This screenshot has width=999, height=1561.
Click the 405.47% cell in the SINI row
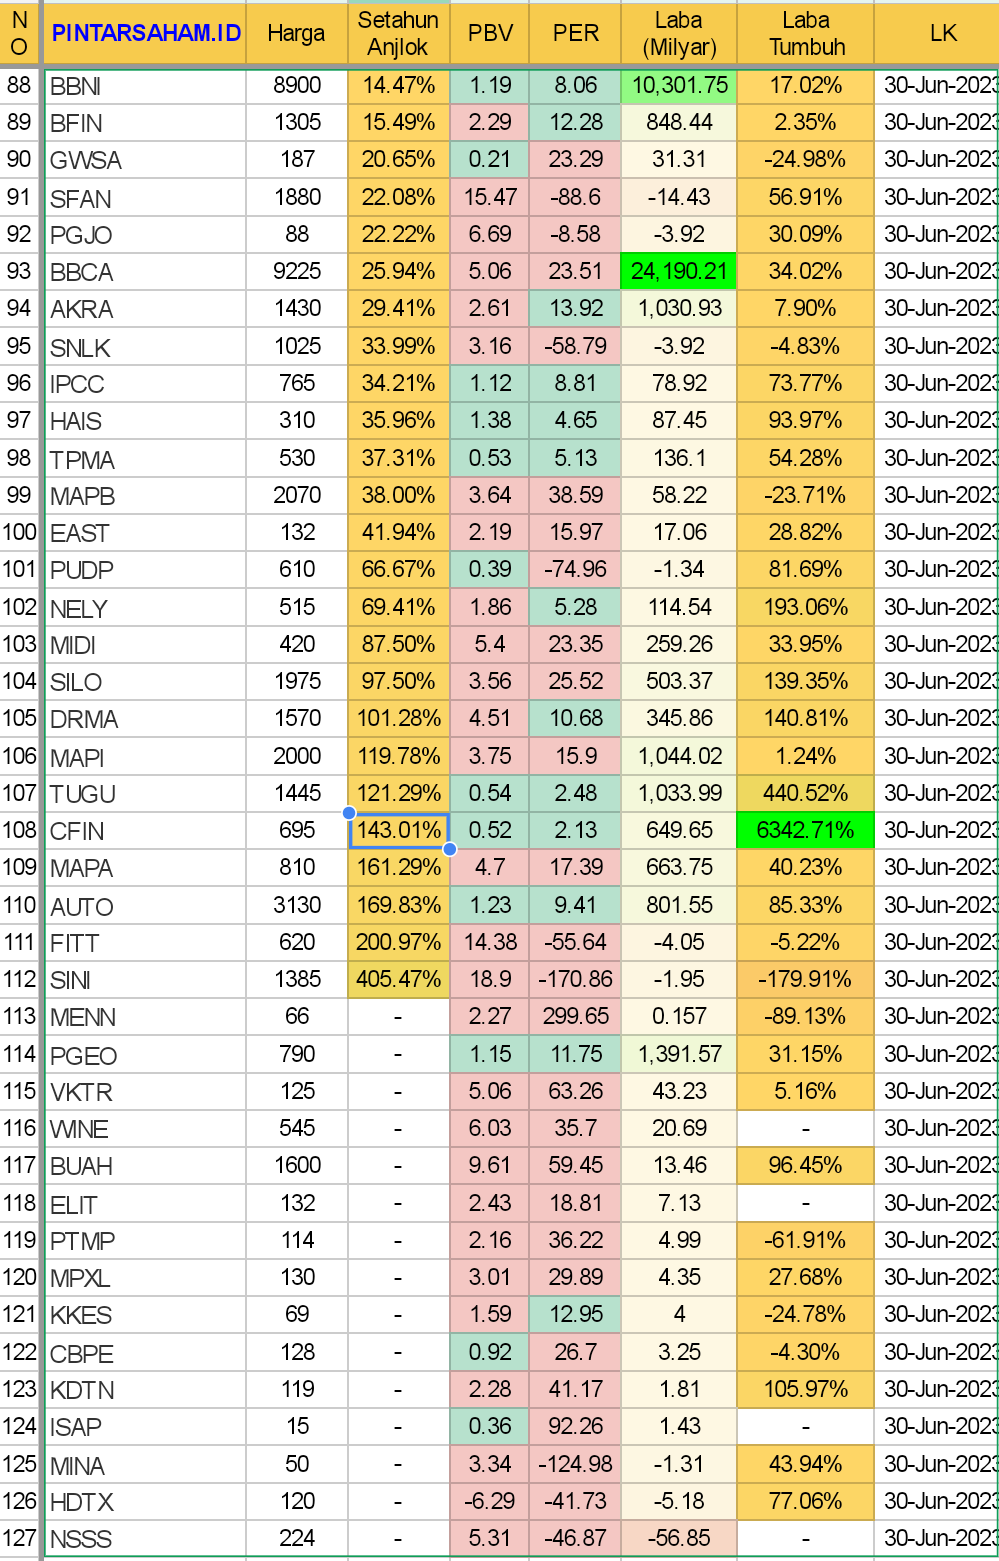coord(398,979)
